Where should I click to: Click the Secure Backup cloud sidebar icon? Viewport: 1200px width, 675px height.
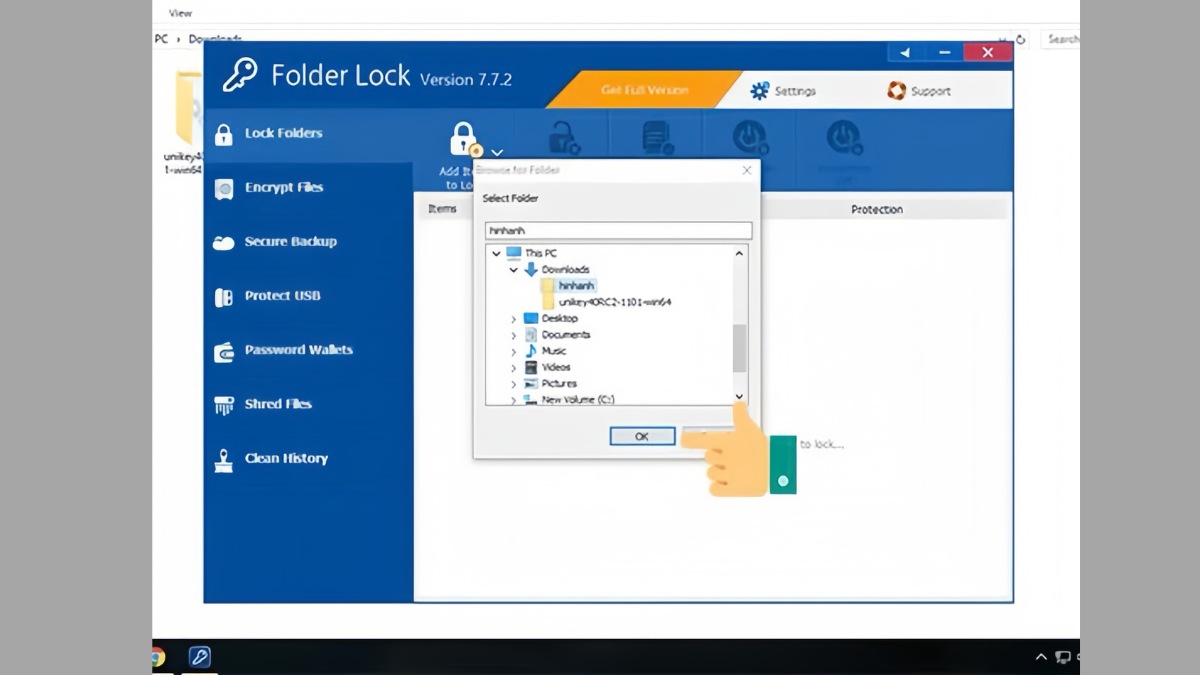coord(224,242)
